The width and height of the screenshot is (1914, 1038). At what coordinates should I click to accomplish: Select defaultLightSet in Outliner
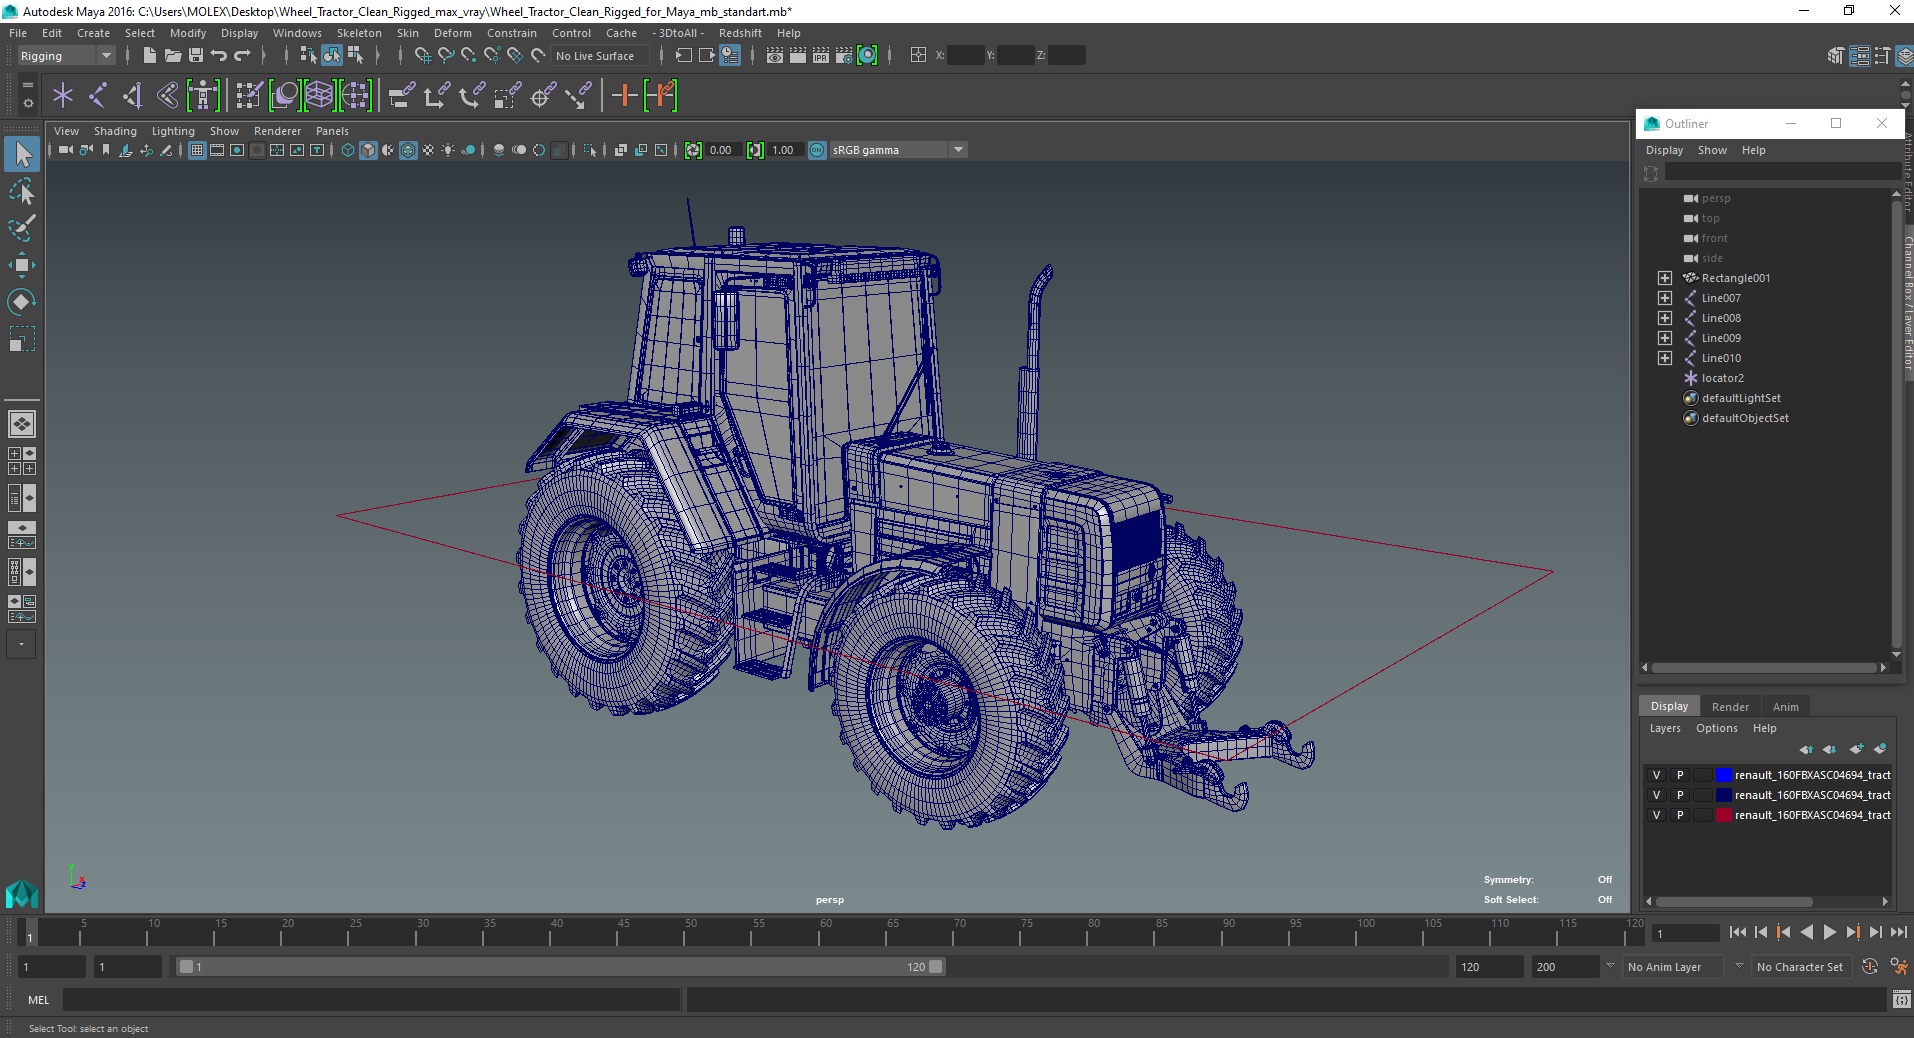tap(1741, 398)
